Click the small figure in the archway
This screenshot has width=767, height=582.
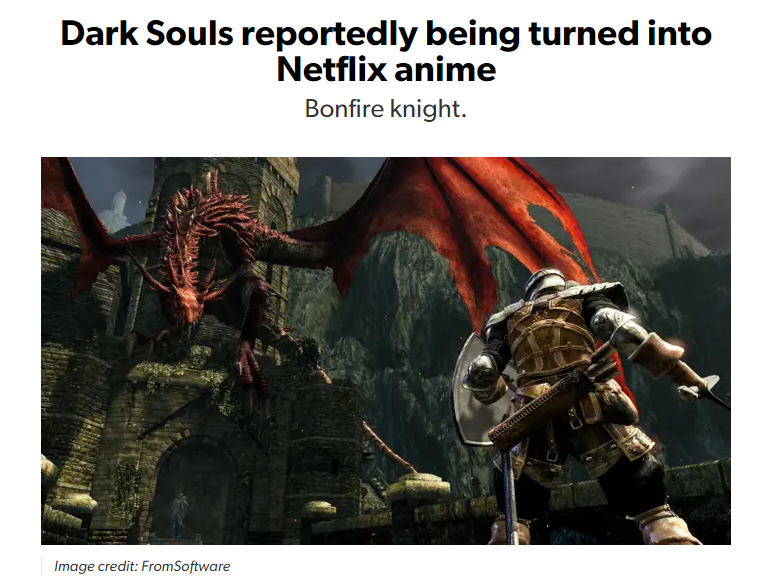pos(180,511)
